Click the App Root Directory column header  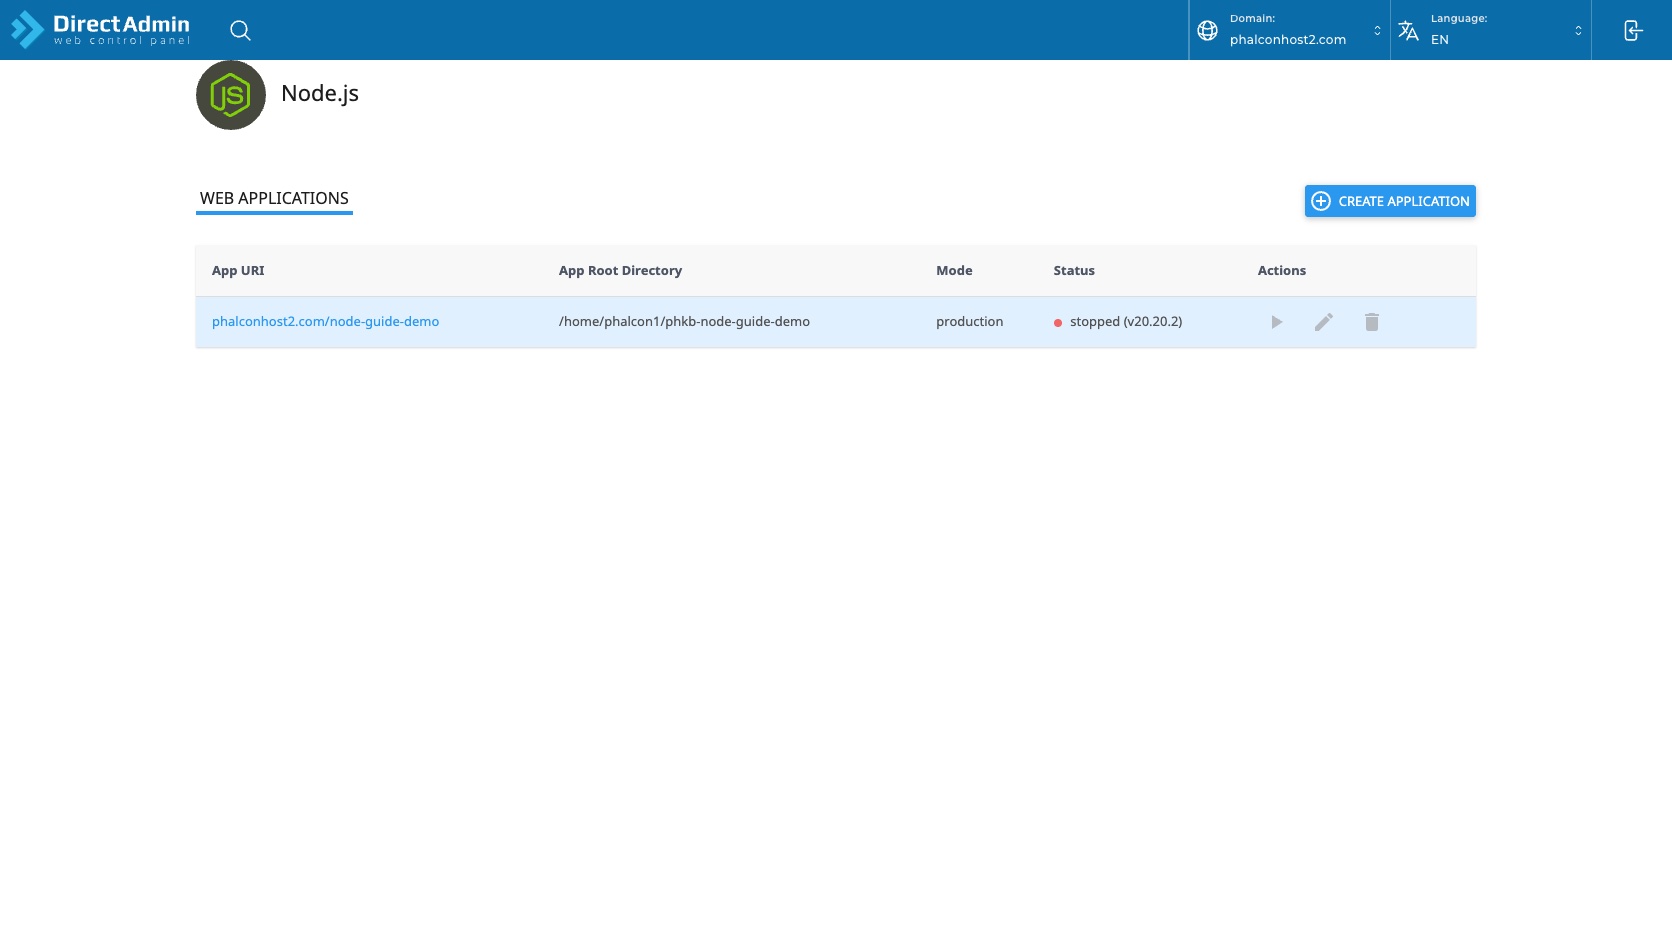click(x=620, y=270)
